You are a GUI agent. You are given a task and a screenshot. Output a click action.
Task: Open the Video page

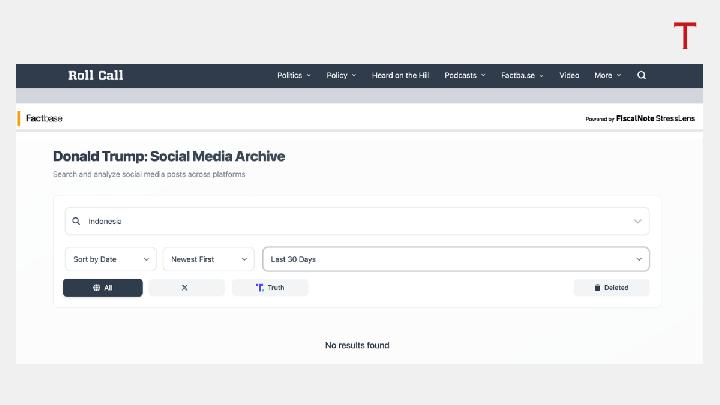tap(569, 75)
